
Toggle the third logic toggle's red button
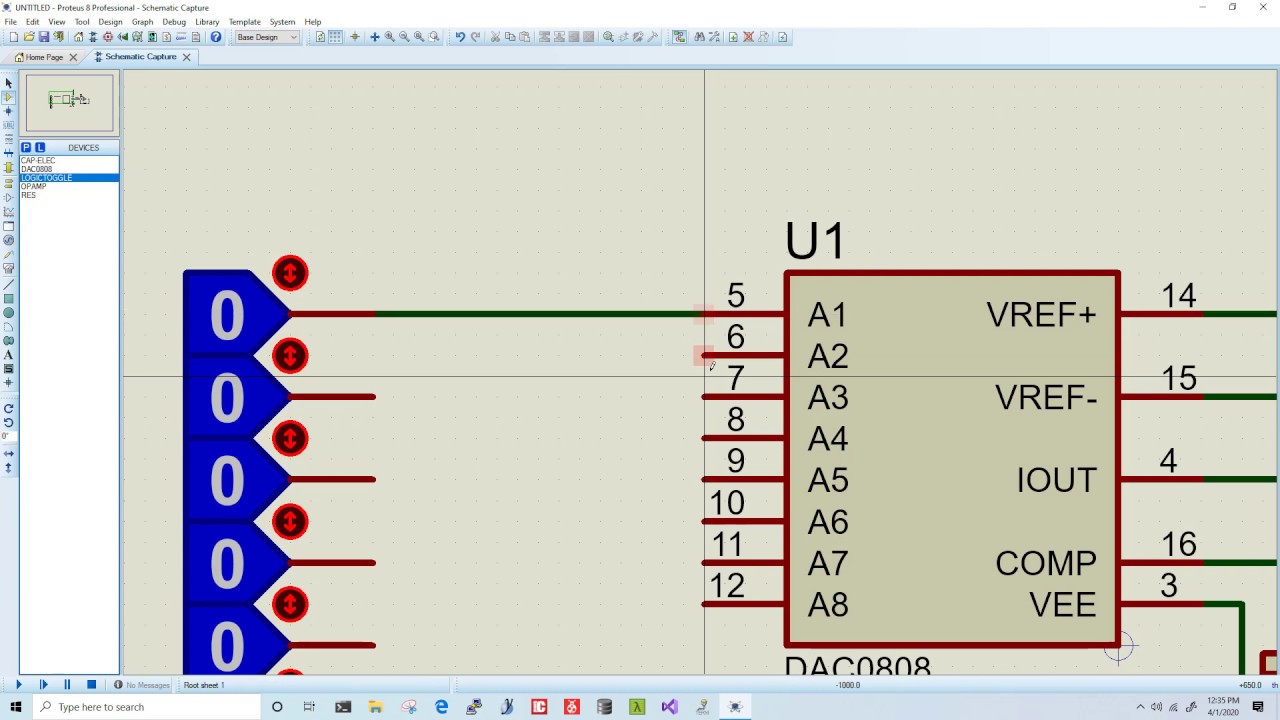[290, 439]
